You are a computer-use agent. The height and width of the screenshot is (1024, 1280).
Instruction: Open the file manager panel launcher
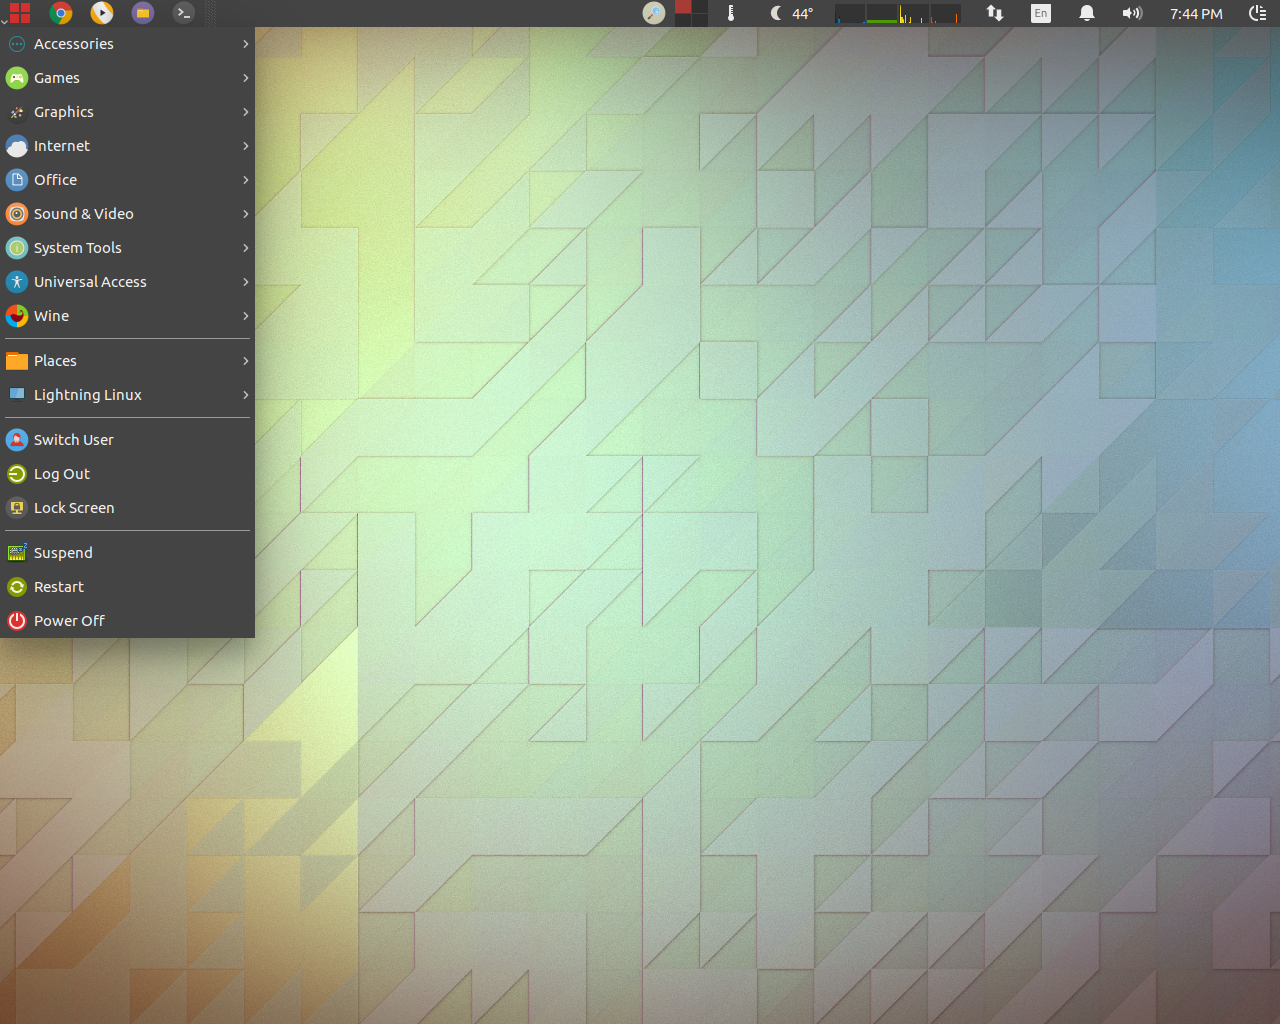pos(143,13)
